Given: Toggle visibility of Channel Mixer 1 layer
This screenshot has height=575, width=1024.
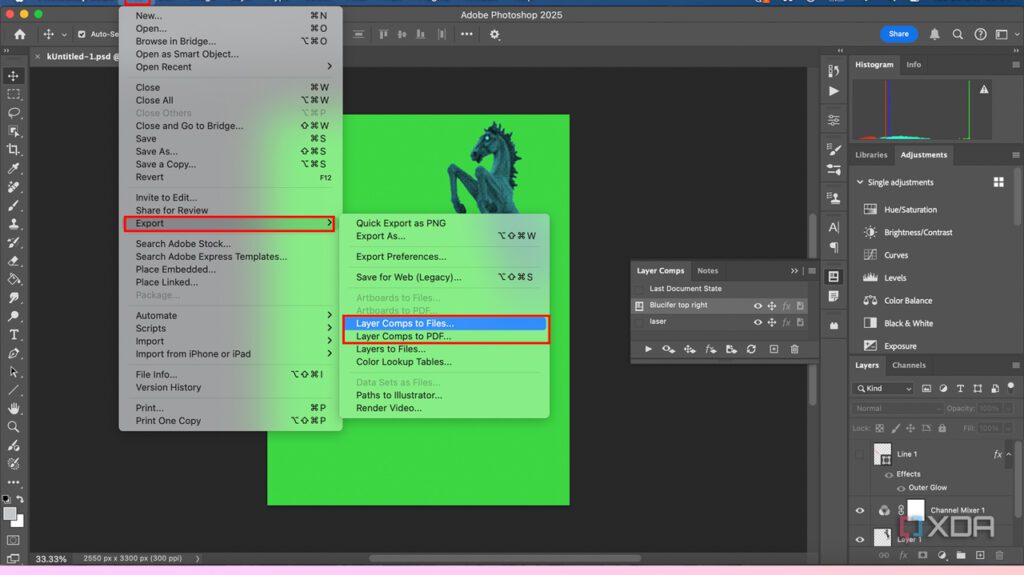Looking at the screenshot, I should point(859,511).
